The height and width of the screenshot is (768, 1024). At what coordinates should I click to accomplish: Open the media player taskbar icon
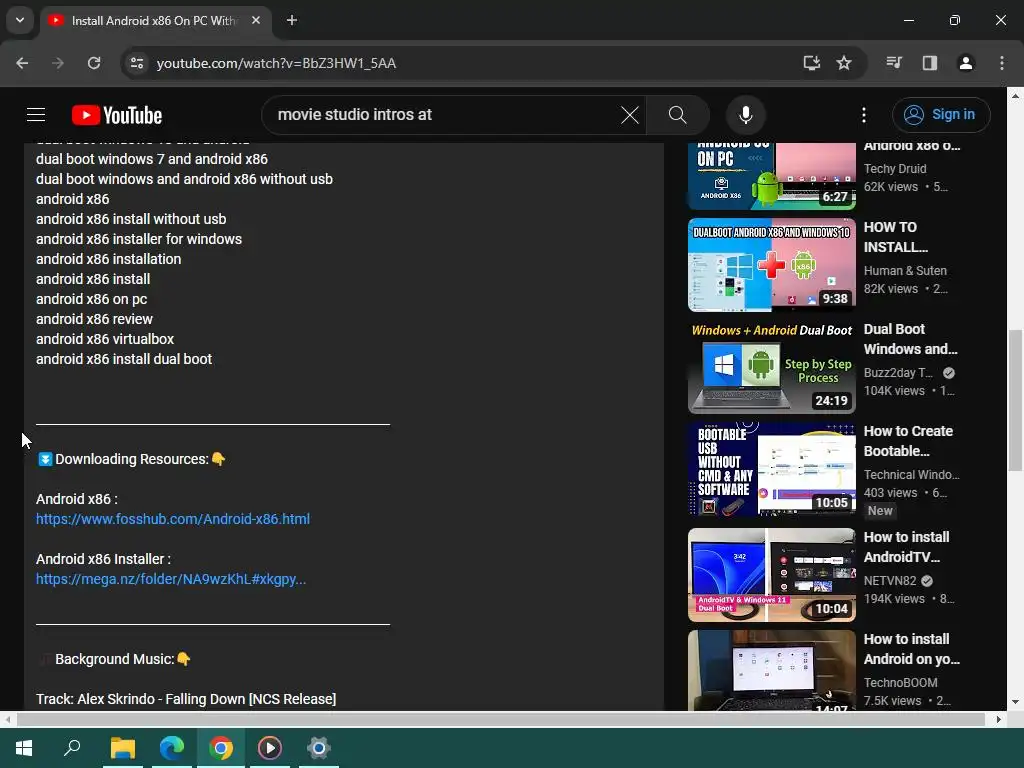(270, 748)
